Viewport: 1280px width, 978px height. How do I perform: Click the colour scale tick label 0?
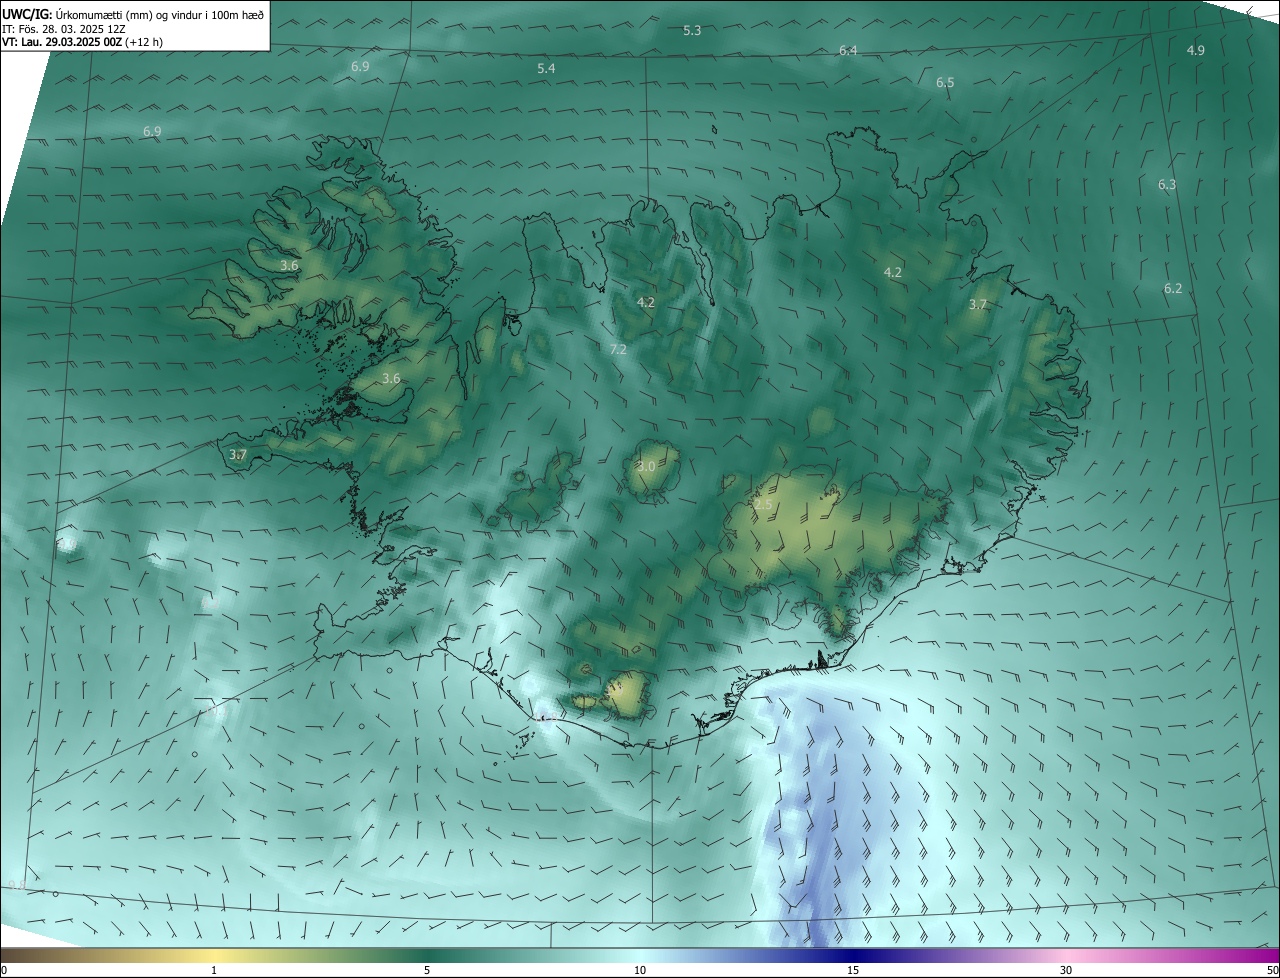tap(4, 970)
